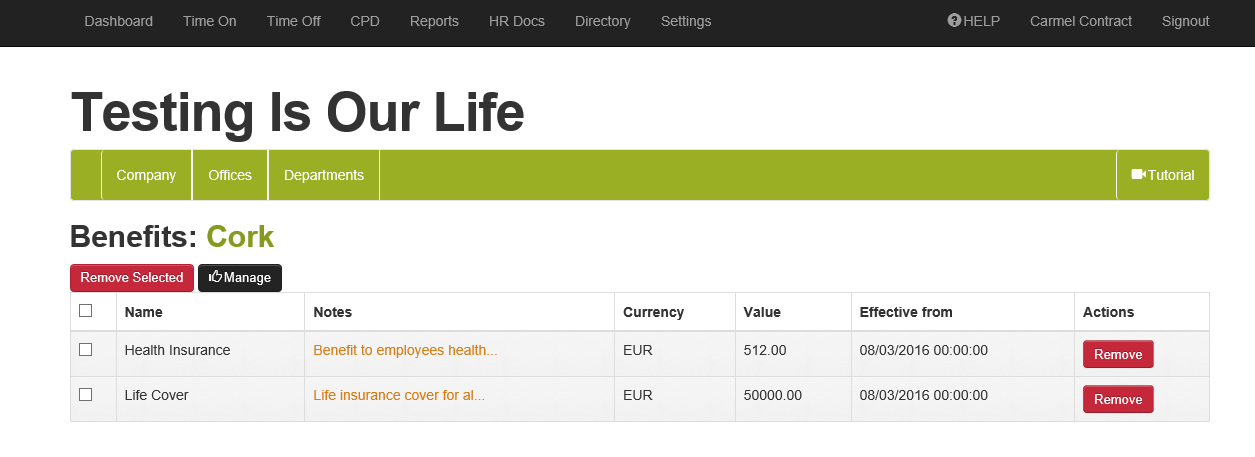The width and height of the screenshot is (1255, 457).
Task: Switch to the Departments tab
Action: [324, 175]
